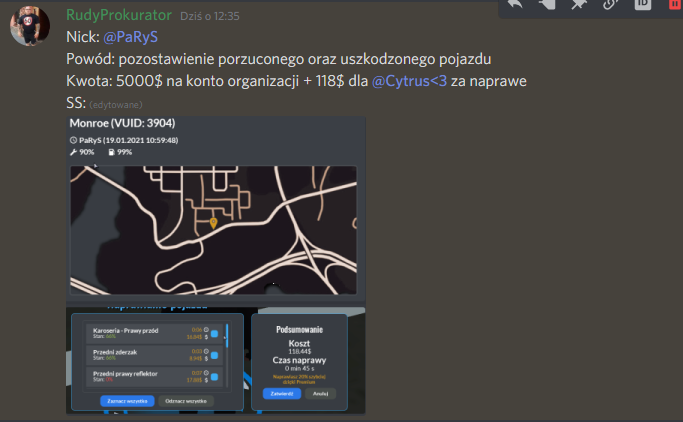Image resolution: width=683 pixels, height=422 pixels.
Task: Click the (edytowane) edited label
Action: point(116,105)
